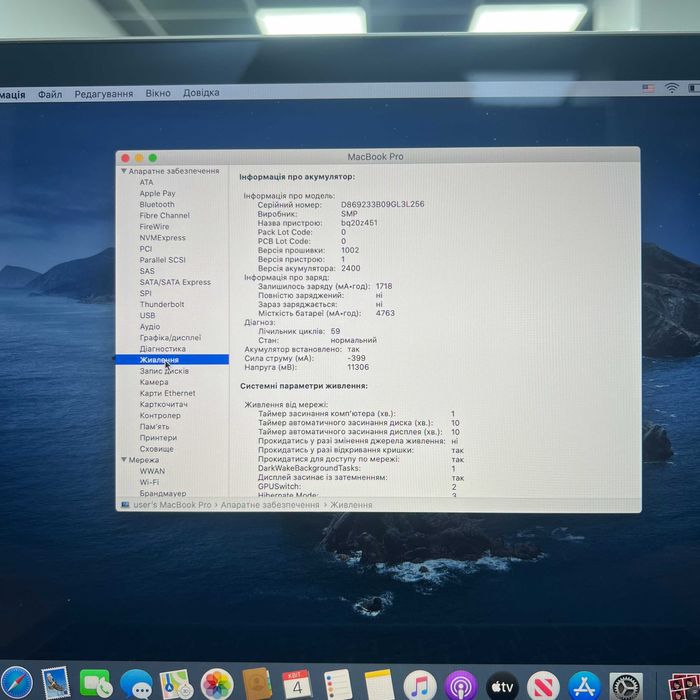
Task: Click user's MacBook Pro in path bar
Action: (172, 504)
